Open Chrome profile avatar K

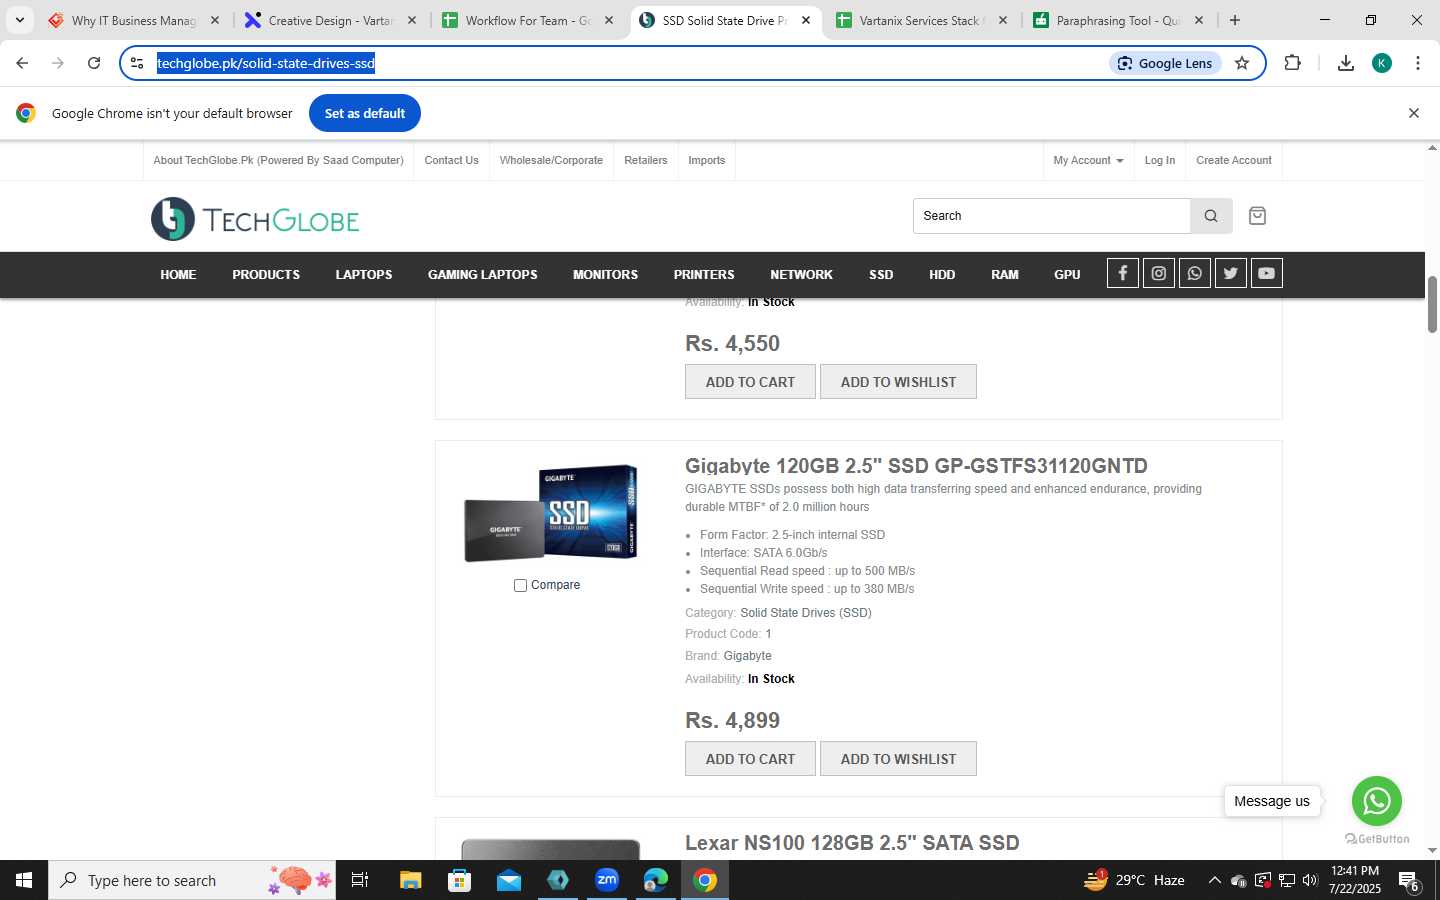point(1382,63)
